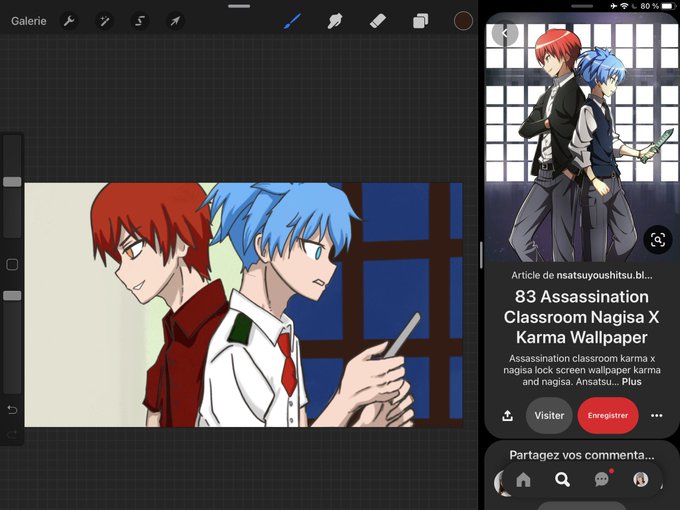The width and height of the screenshot is (680, 510).
Task: Tap the Partagez vos commenta... field
Action: coord(582,455)
